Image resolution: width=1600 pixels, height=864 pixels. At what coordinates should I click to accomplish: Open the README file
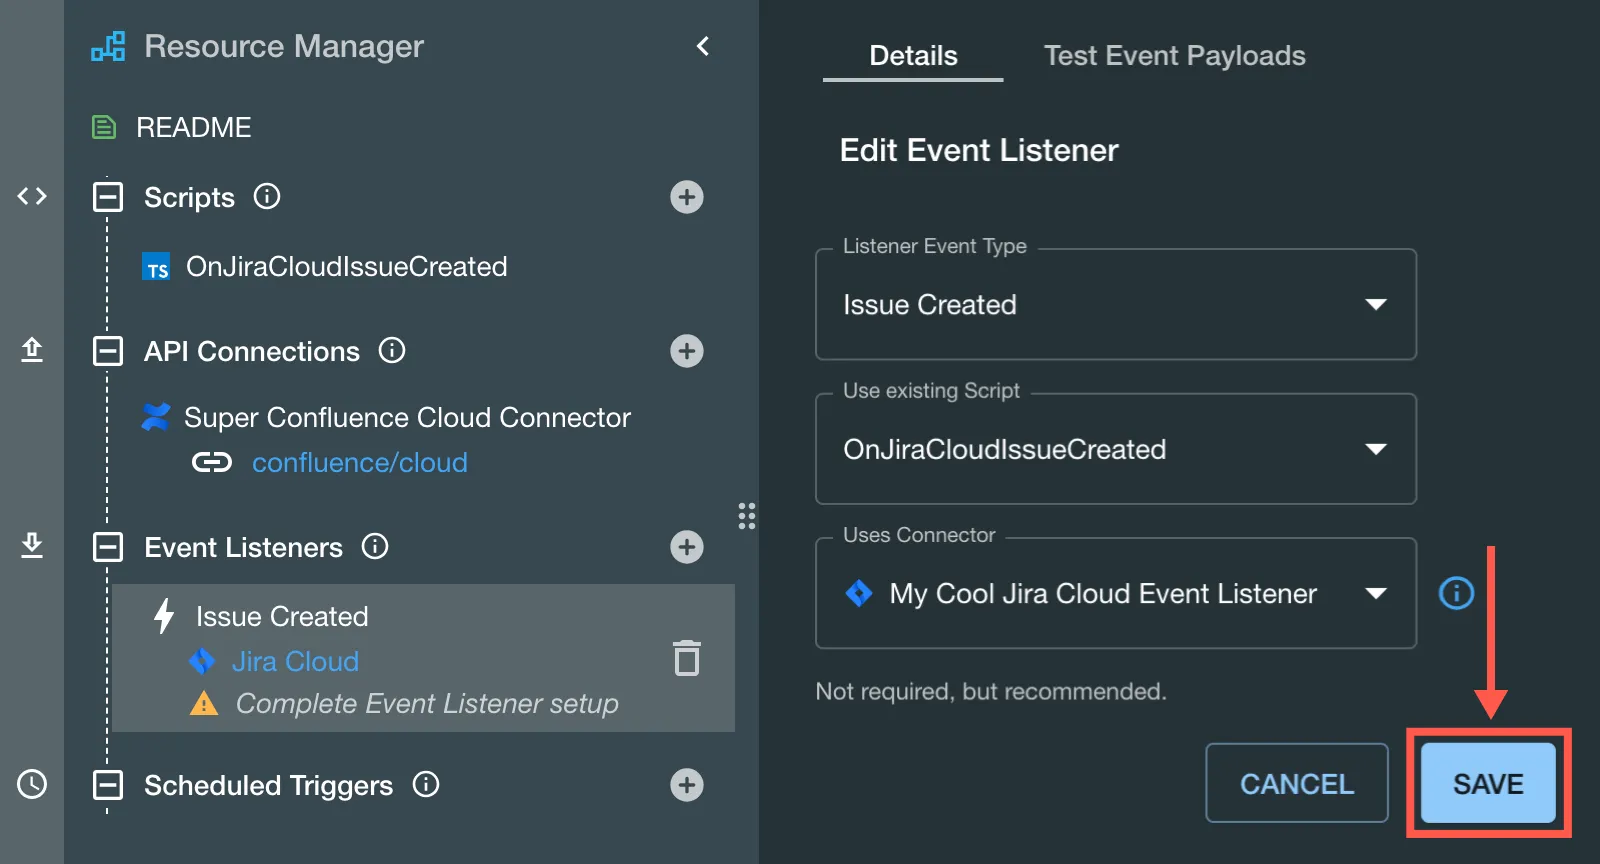pos(194,127)
